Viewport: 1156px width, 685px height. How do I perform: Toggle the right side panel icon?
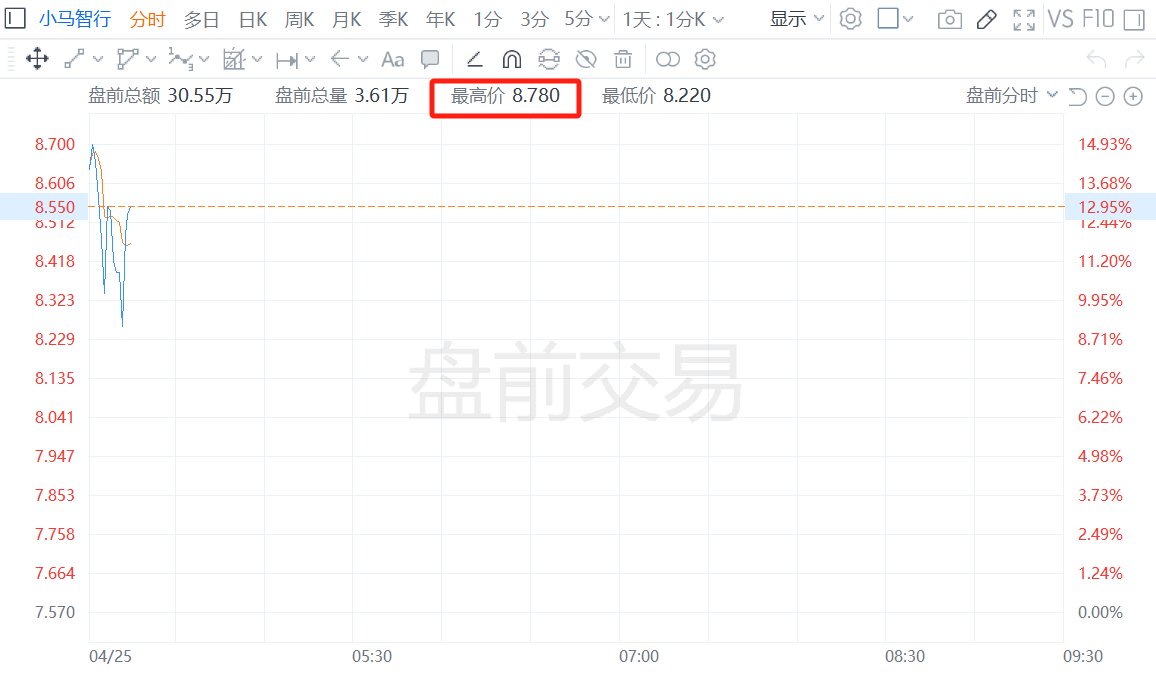pos(1134,20)
